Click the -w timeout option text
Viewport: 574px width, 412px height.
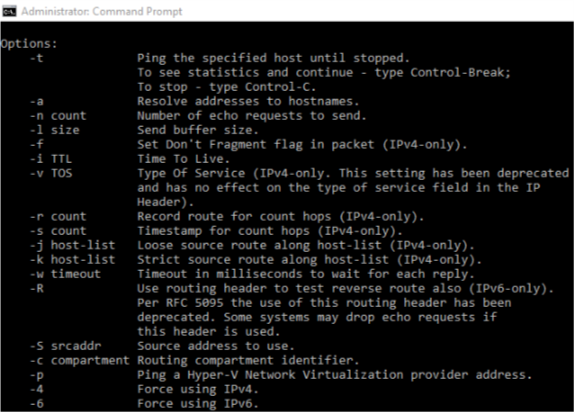click(65, 274)
